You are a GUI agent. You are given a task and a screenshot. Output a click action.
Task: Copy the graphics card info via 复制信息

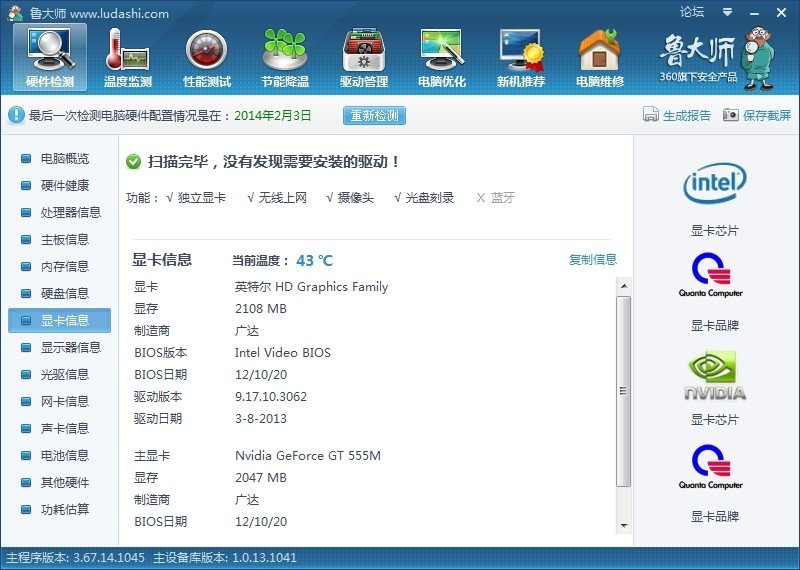point(593,260)
